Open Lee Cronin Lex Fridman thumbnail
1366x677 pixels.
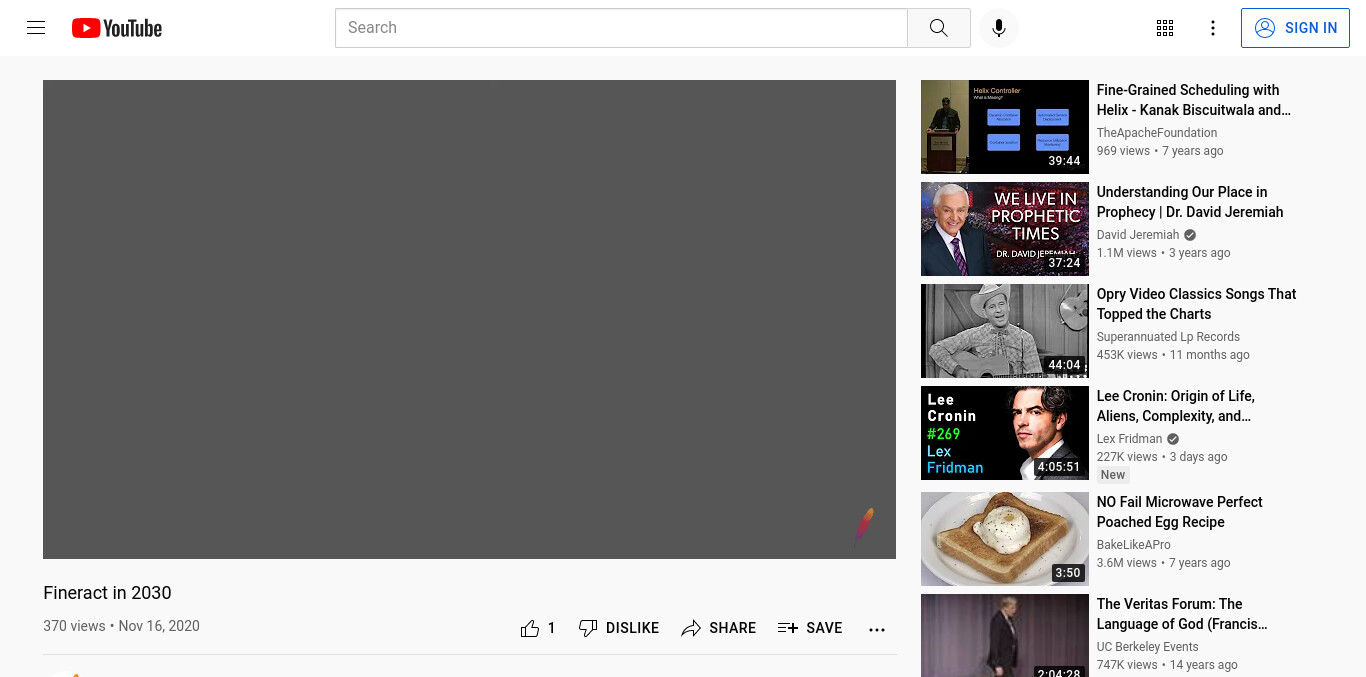(1004, 433)
